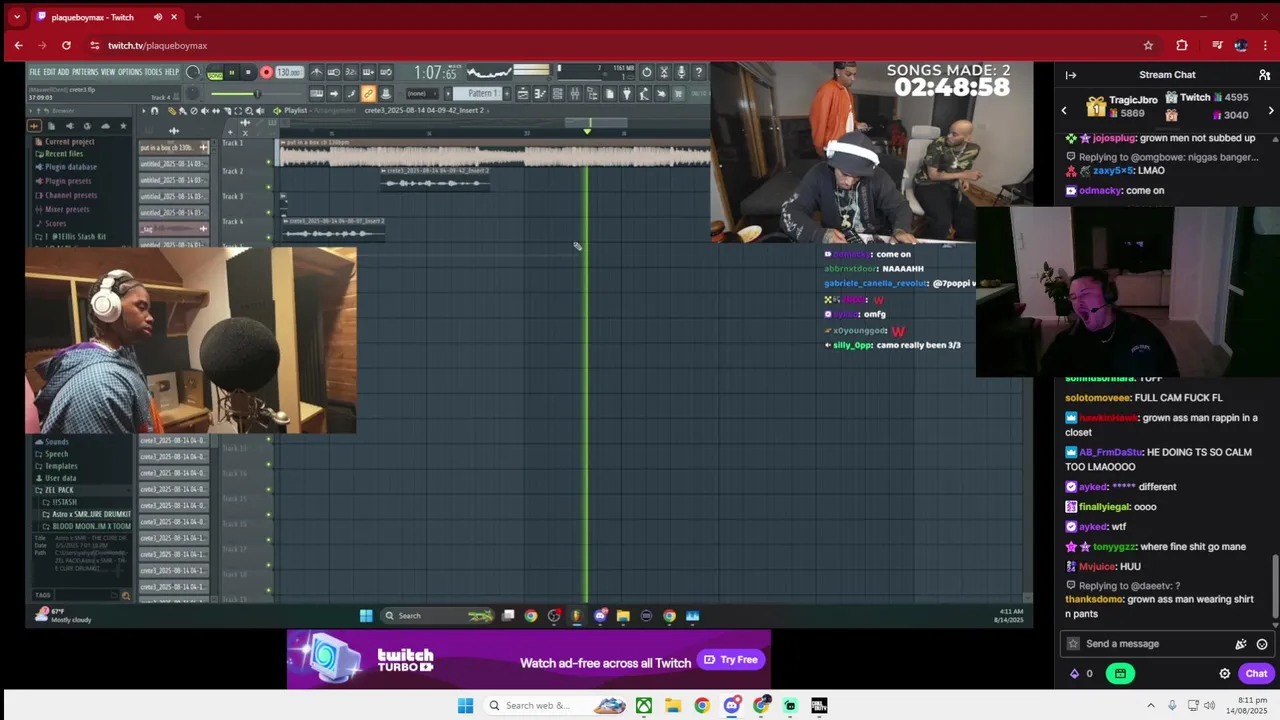
Task: Expand Plugin database folder
Action: tap(70, 167)
